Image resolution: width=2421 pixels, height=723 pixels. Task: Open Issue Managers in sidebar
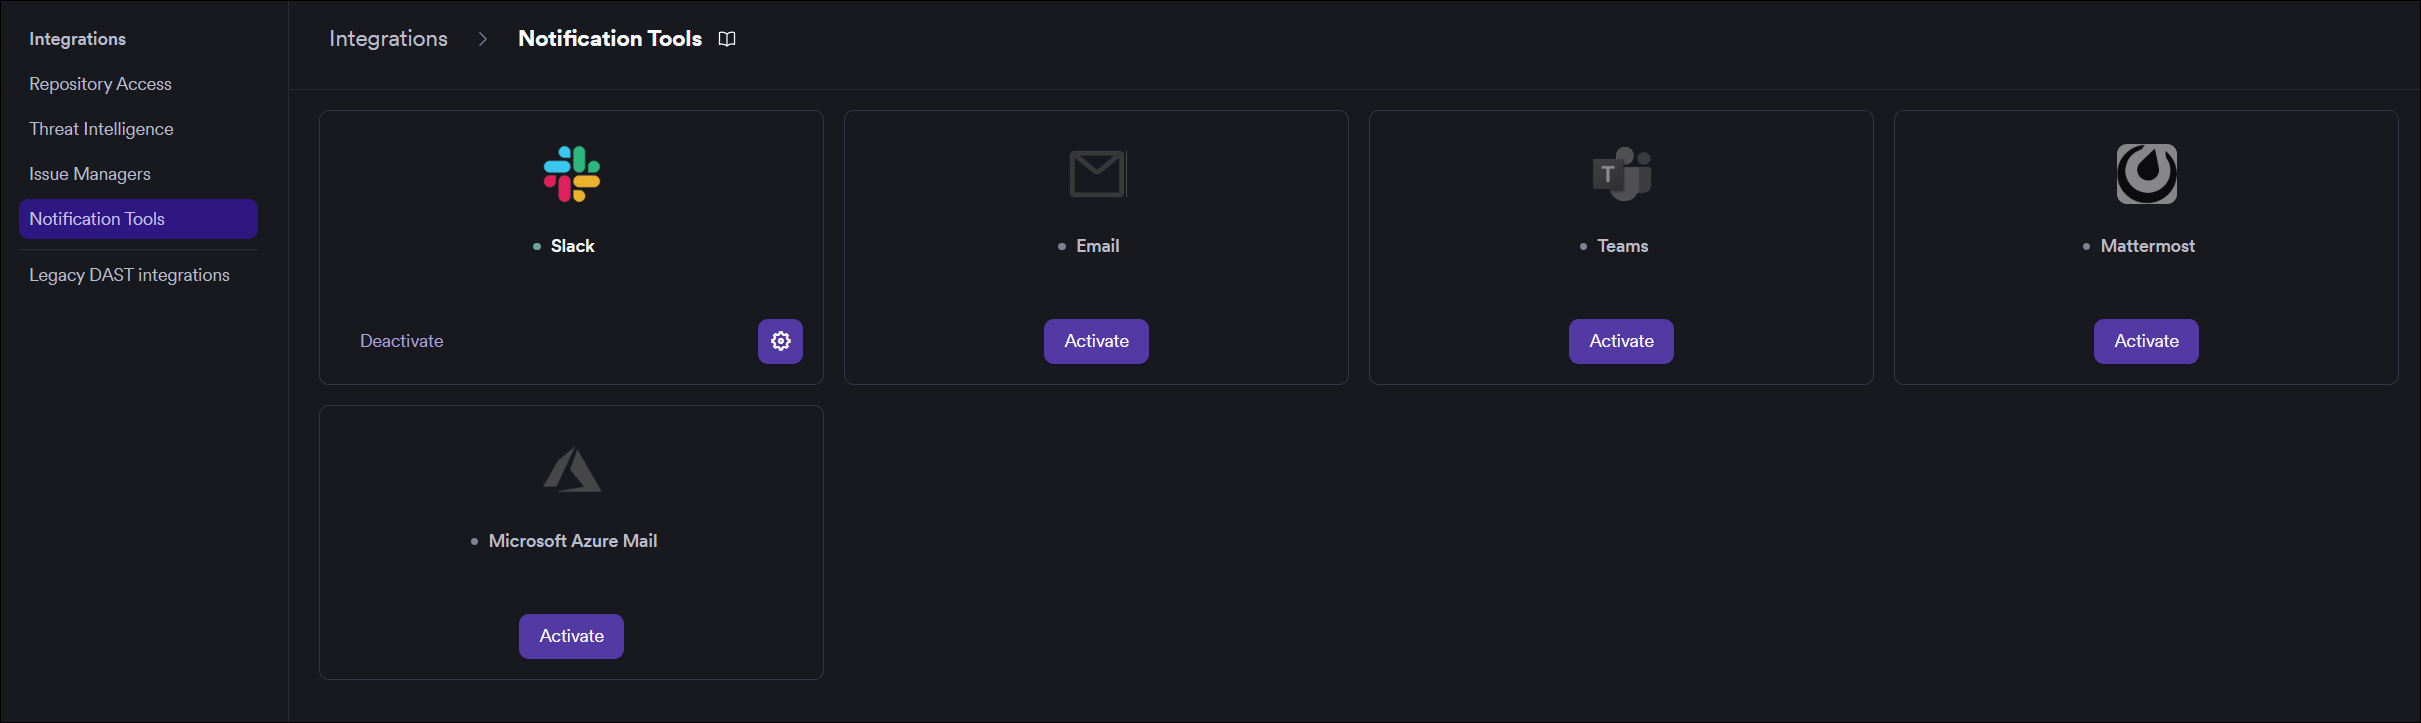90,174
